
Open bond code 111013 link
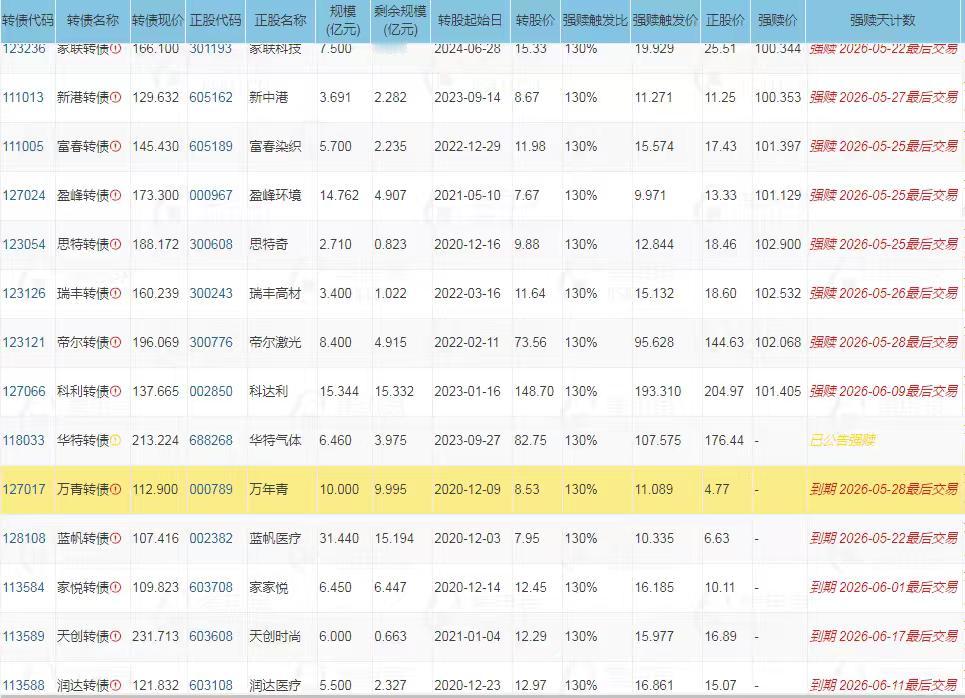[x=23, y=97]
